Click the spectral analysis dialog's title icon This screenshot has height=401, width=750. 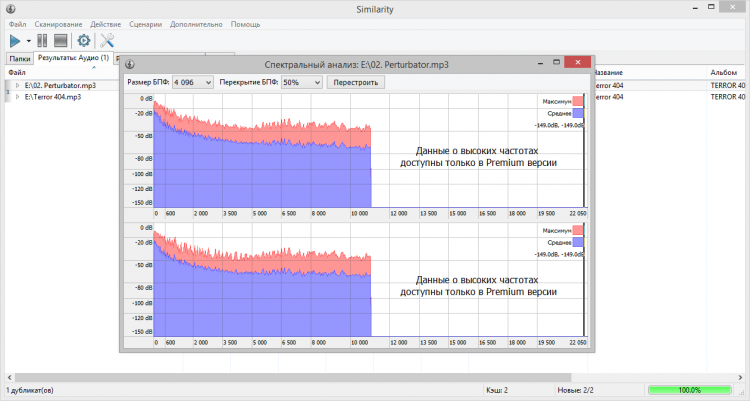(130, 64)
